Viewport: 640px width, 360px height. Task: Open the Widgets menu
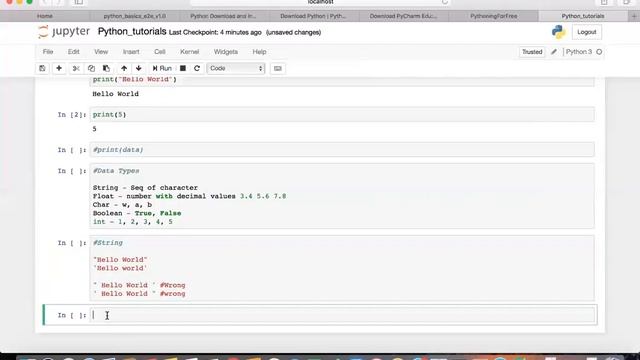coord(226,52)
